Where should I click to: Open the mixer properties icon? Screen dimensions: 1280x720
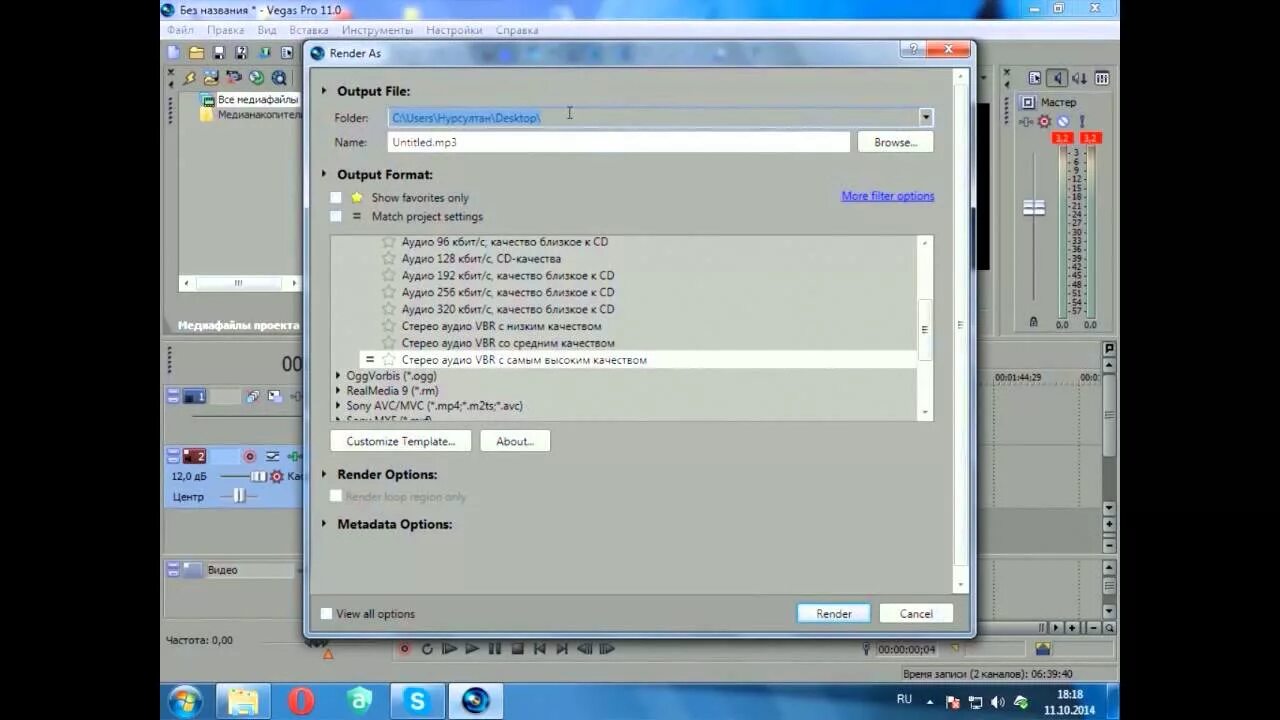[1035, 78]
